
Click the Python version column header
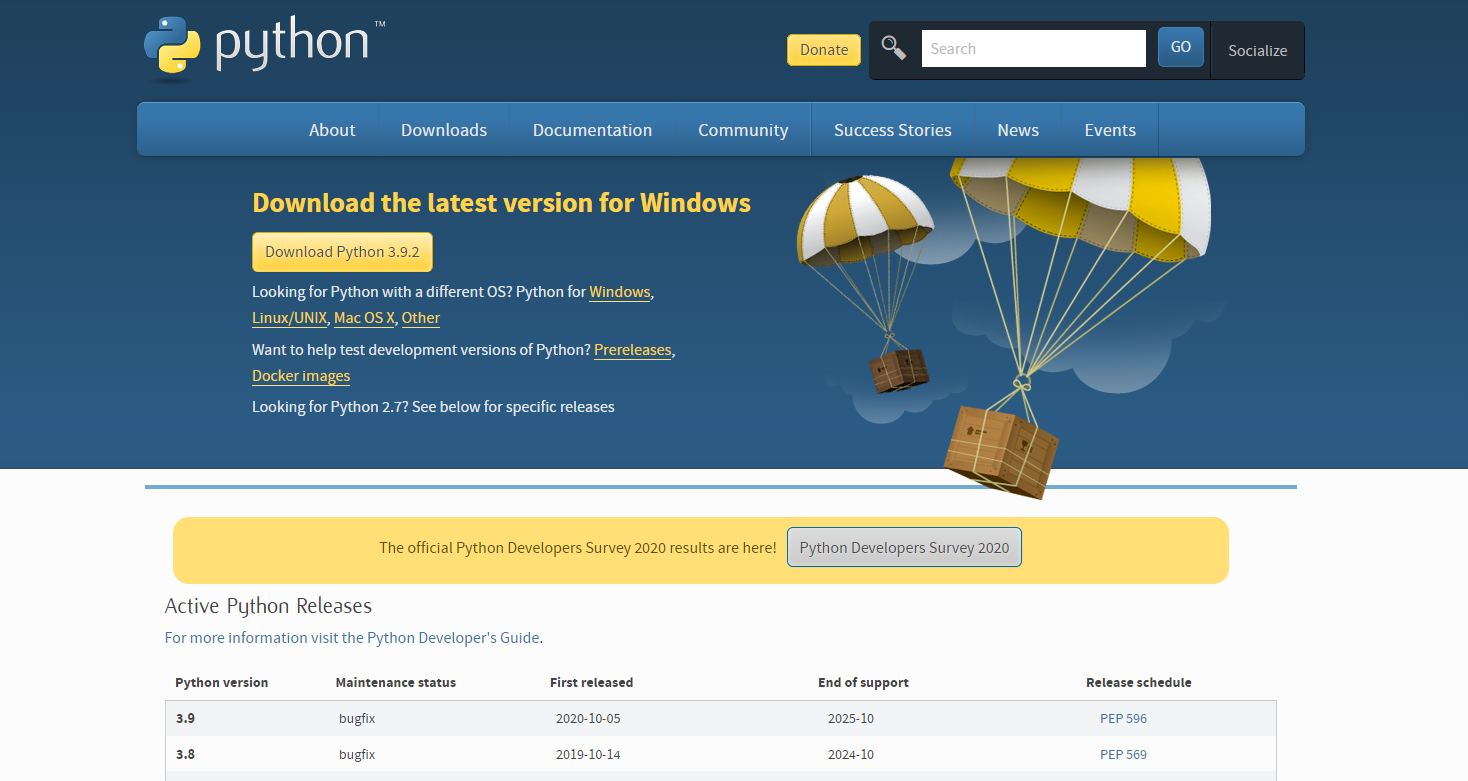tap(222, 682)
